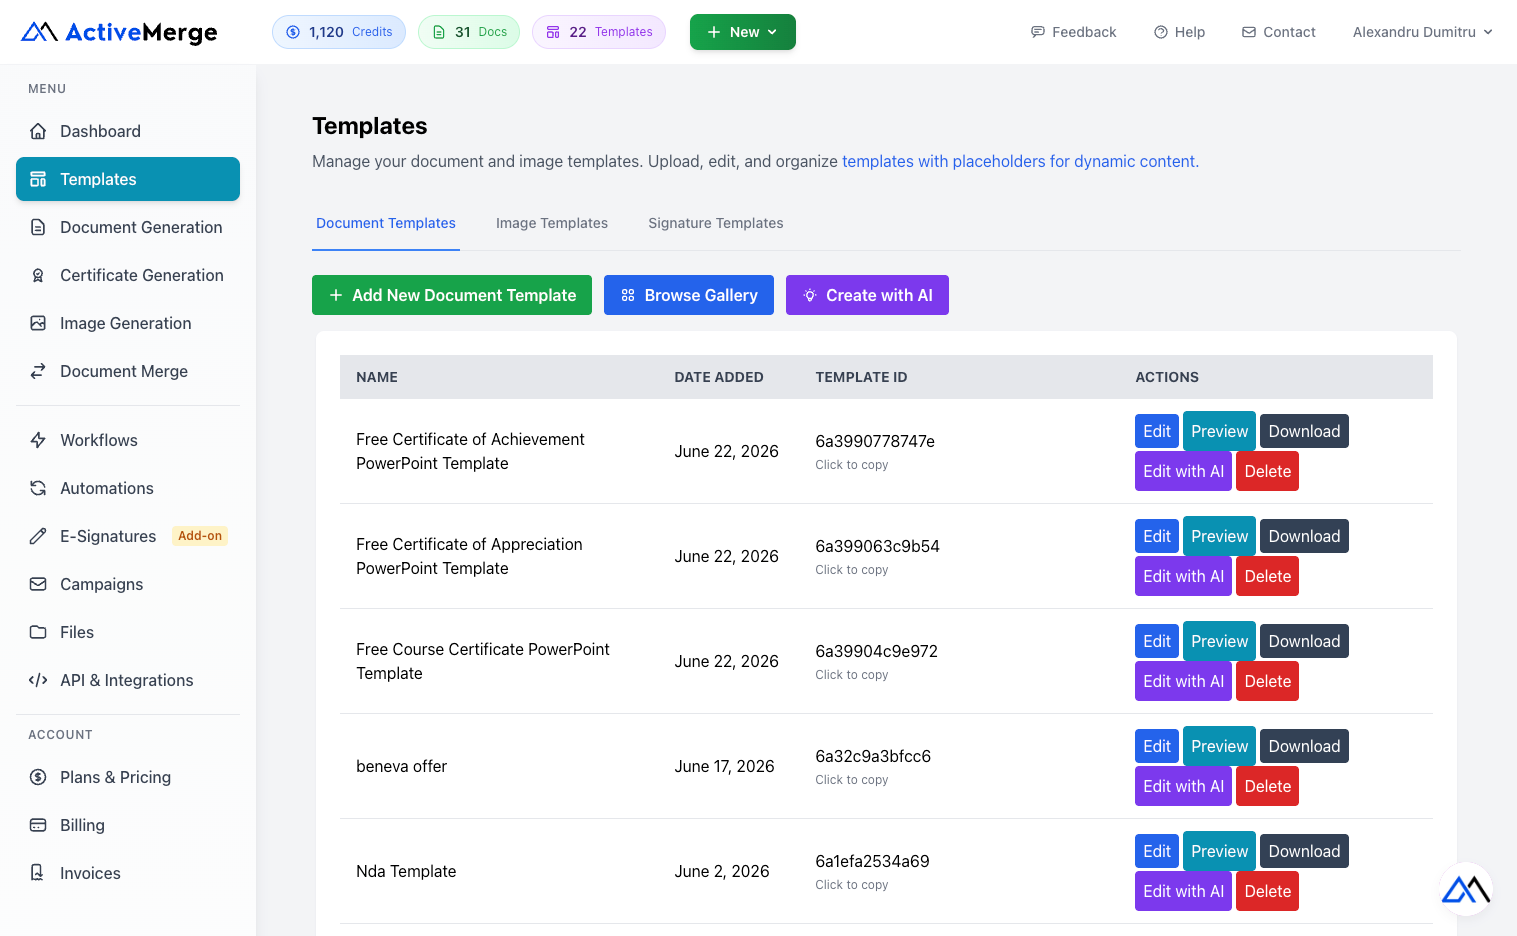This screenshot has height=936, width=1517.
Task: Switch to the Image Templates tab
Action: (x=552, y=223)
